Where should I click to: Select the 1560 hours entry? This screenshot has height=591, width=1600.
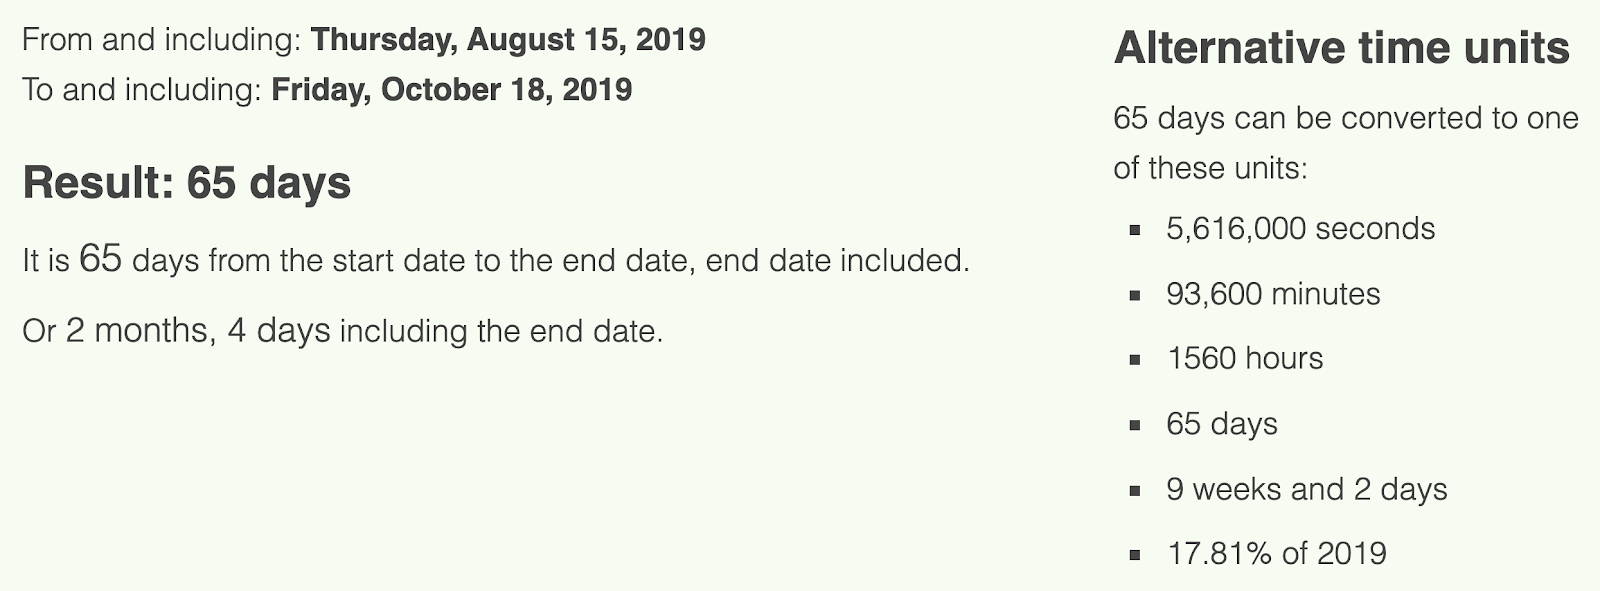click(x=1245, y=358)
